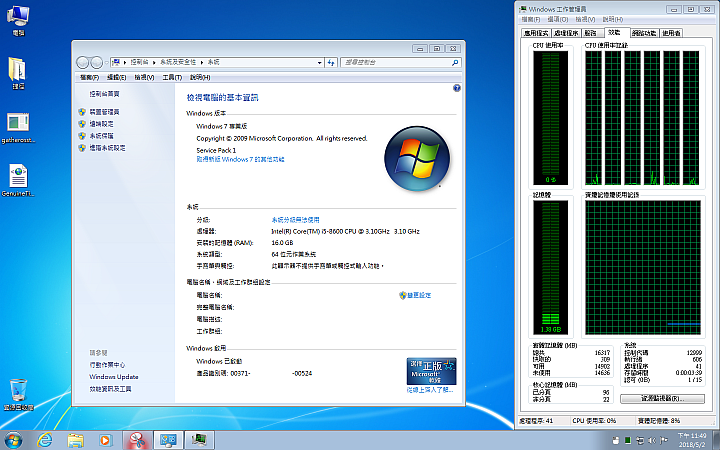Switch to the 應用程式 tab in Task Manager

(x=536, y=33)
